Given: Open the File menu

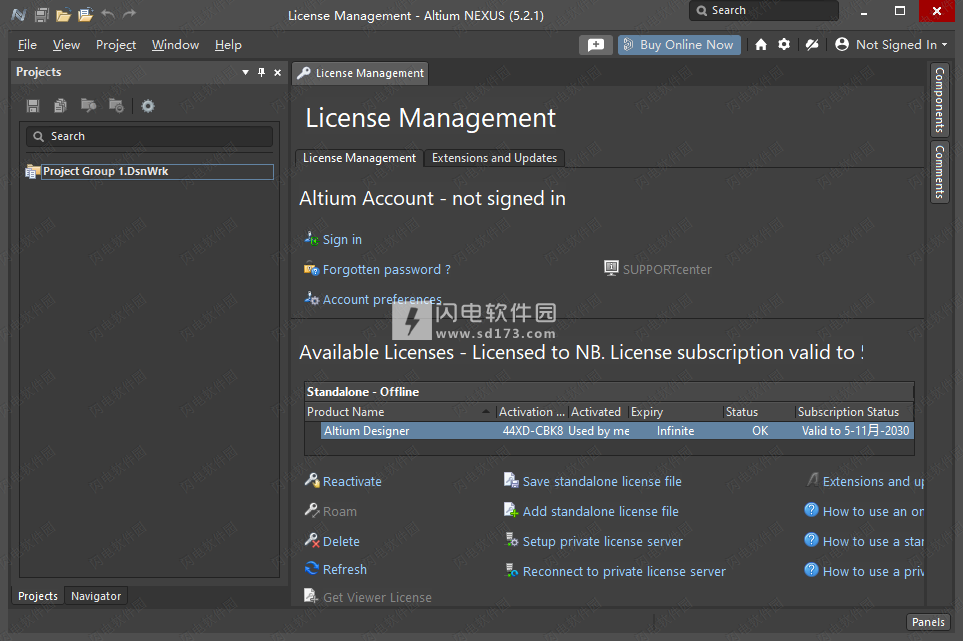Looking at the screenshot, I should (x=27, y=45).
